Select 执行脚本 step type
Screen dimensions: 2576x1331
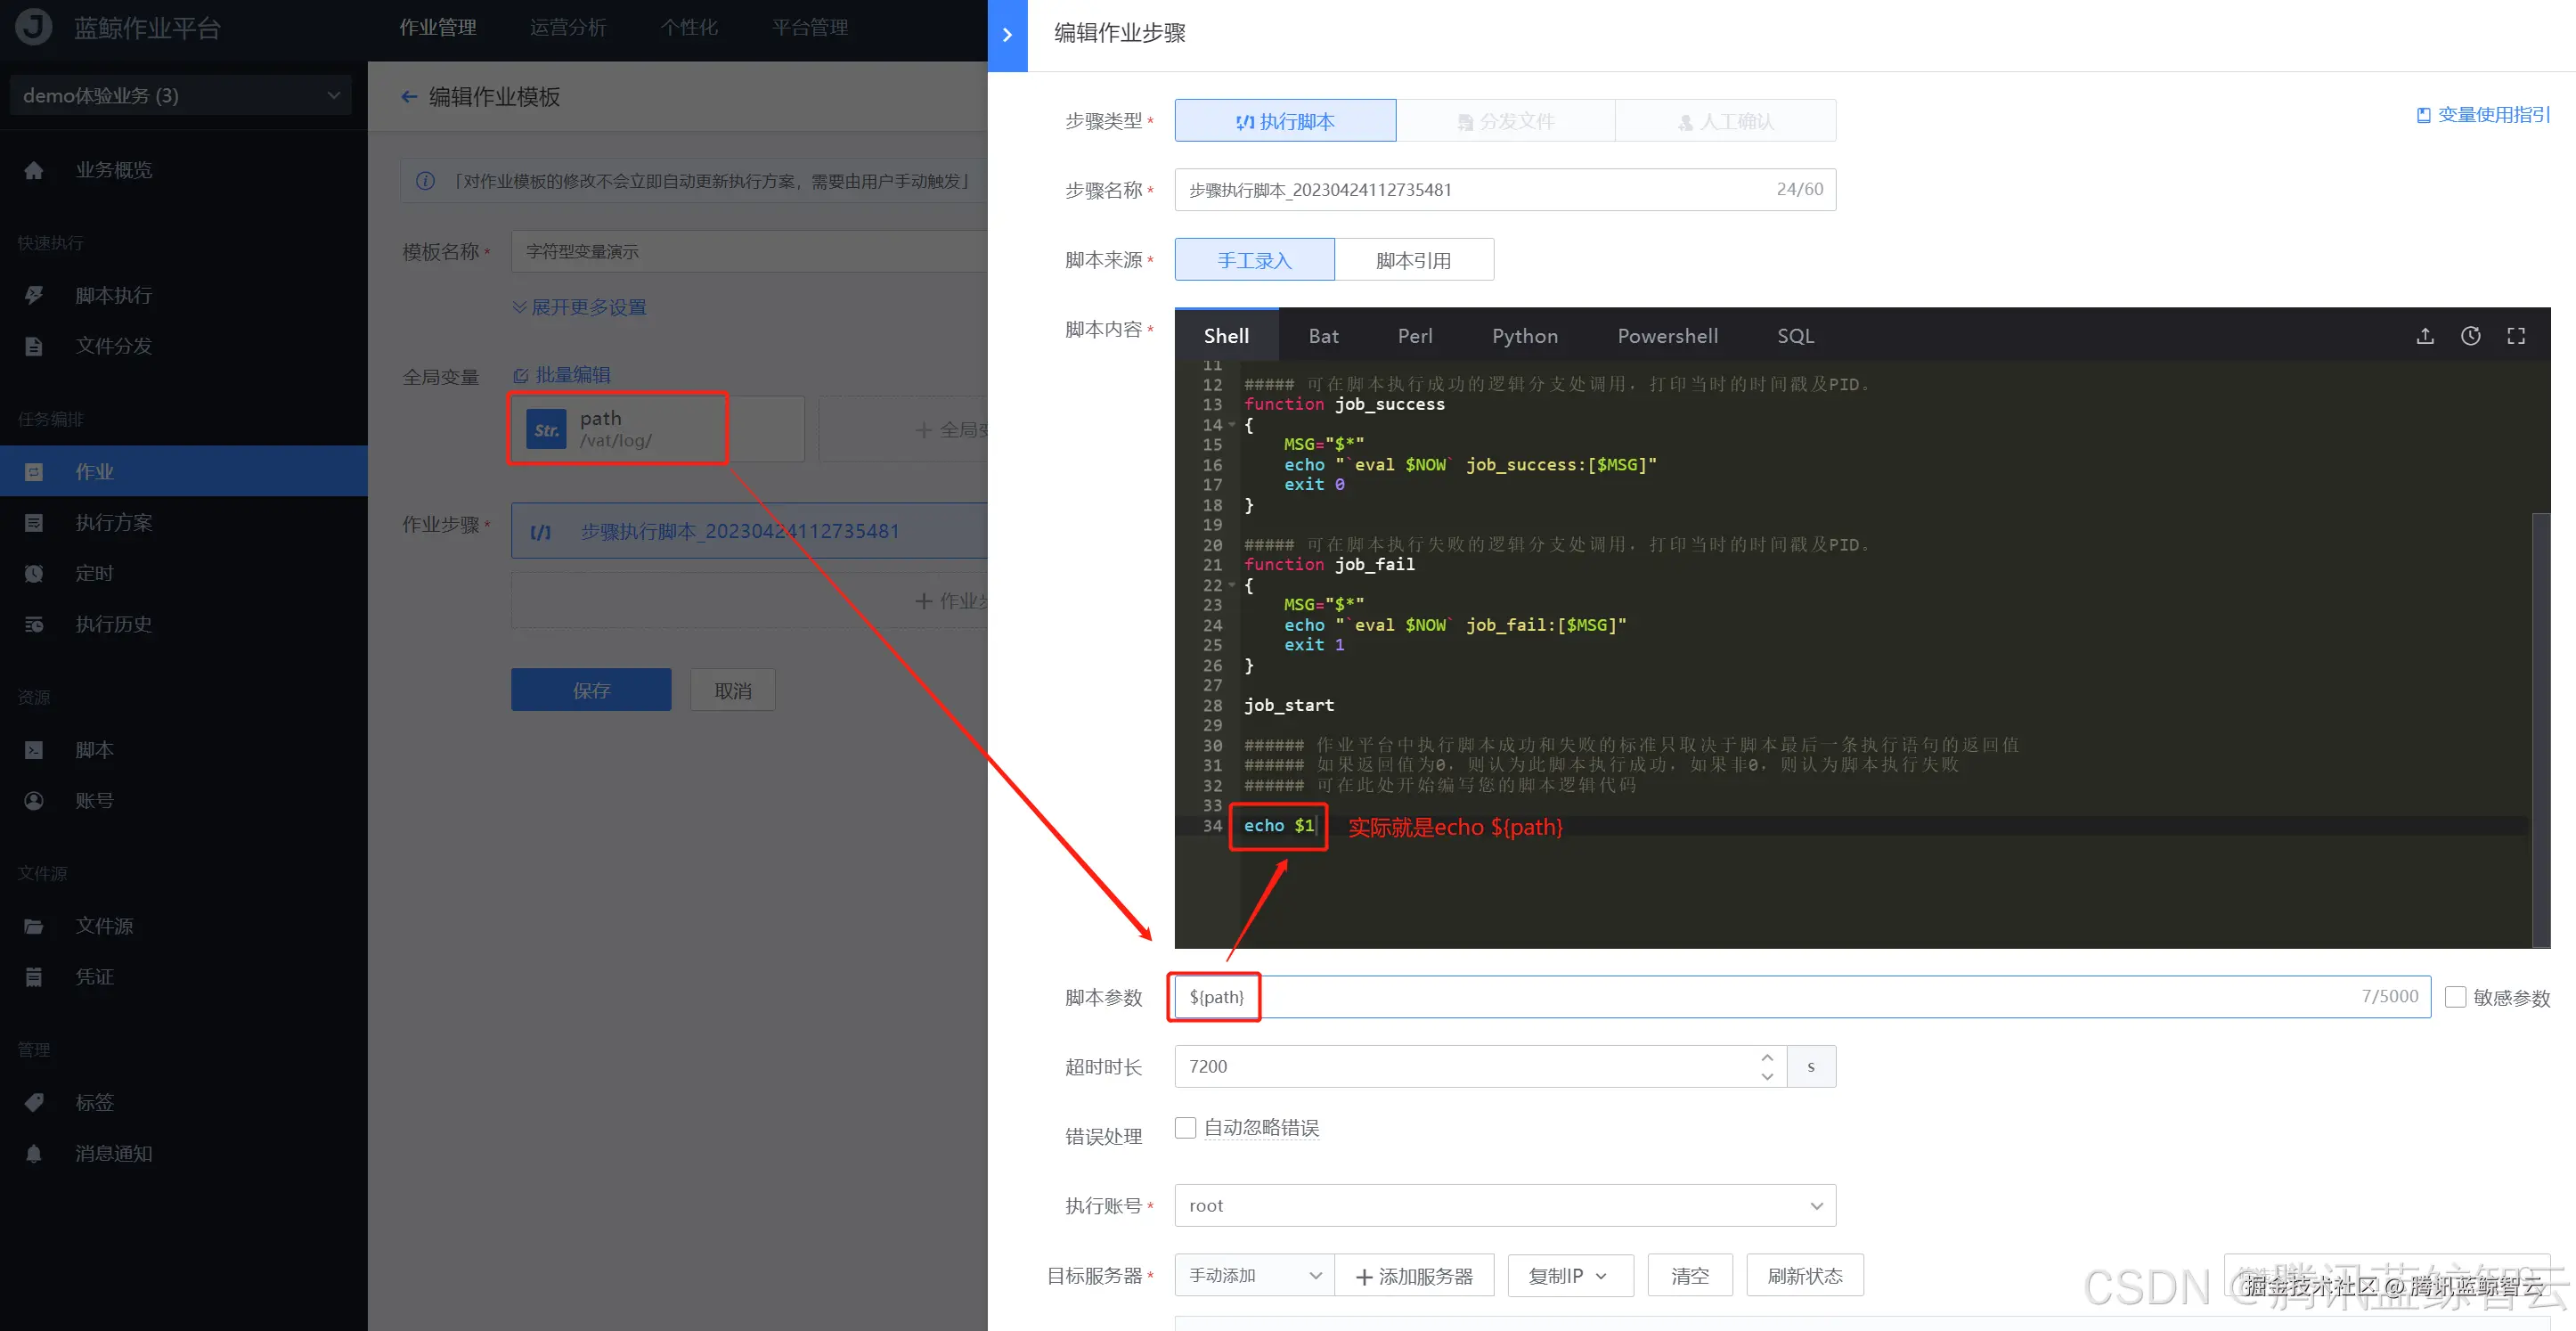click(1285, 121)
